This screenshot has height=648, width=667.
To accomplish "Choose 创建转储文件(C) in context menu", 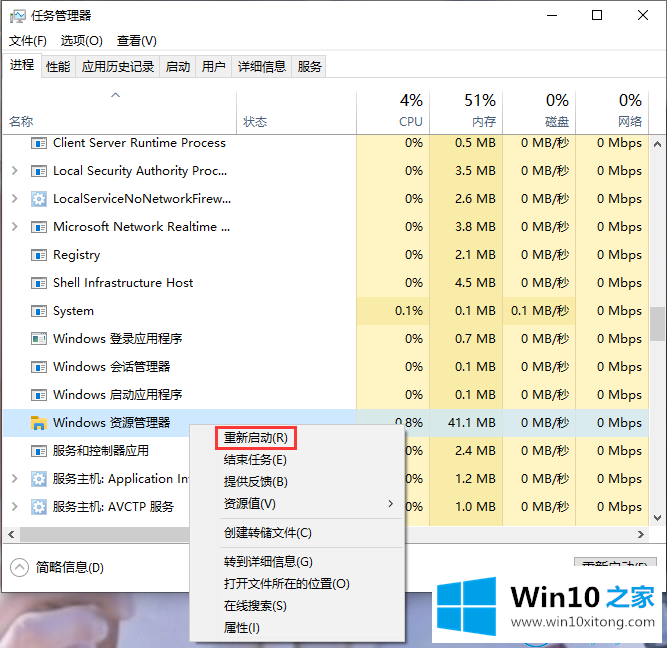I will [268, 533].
